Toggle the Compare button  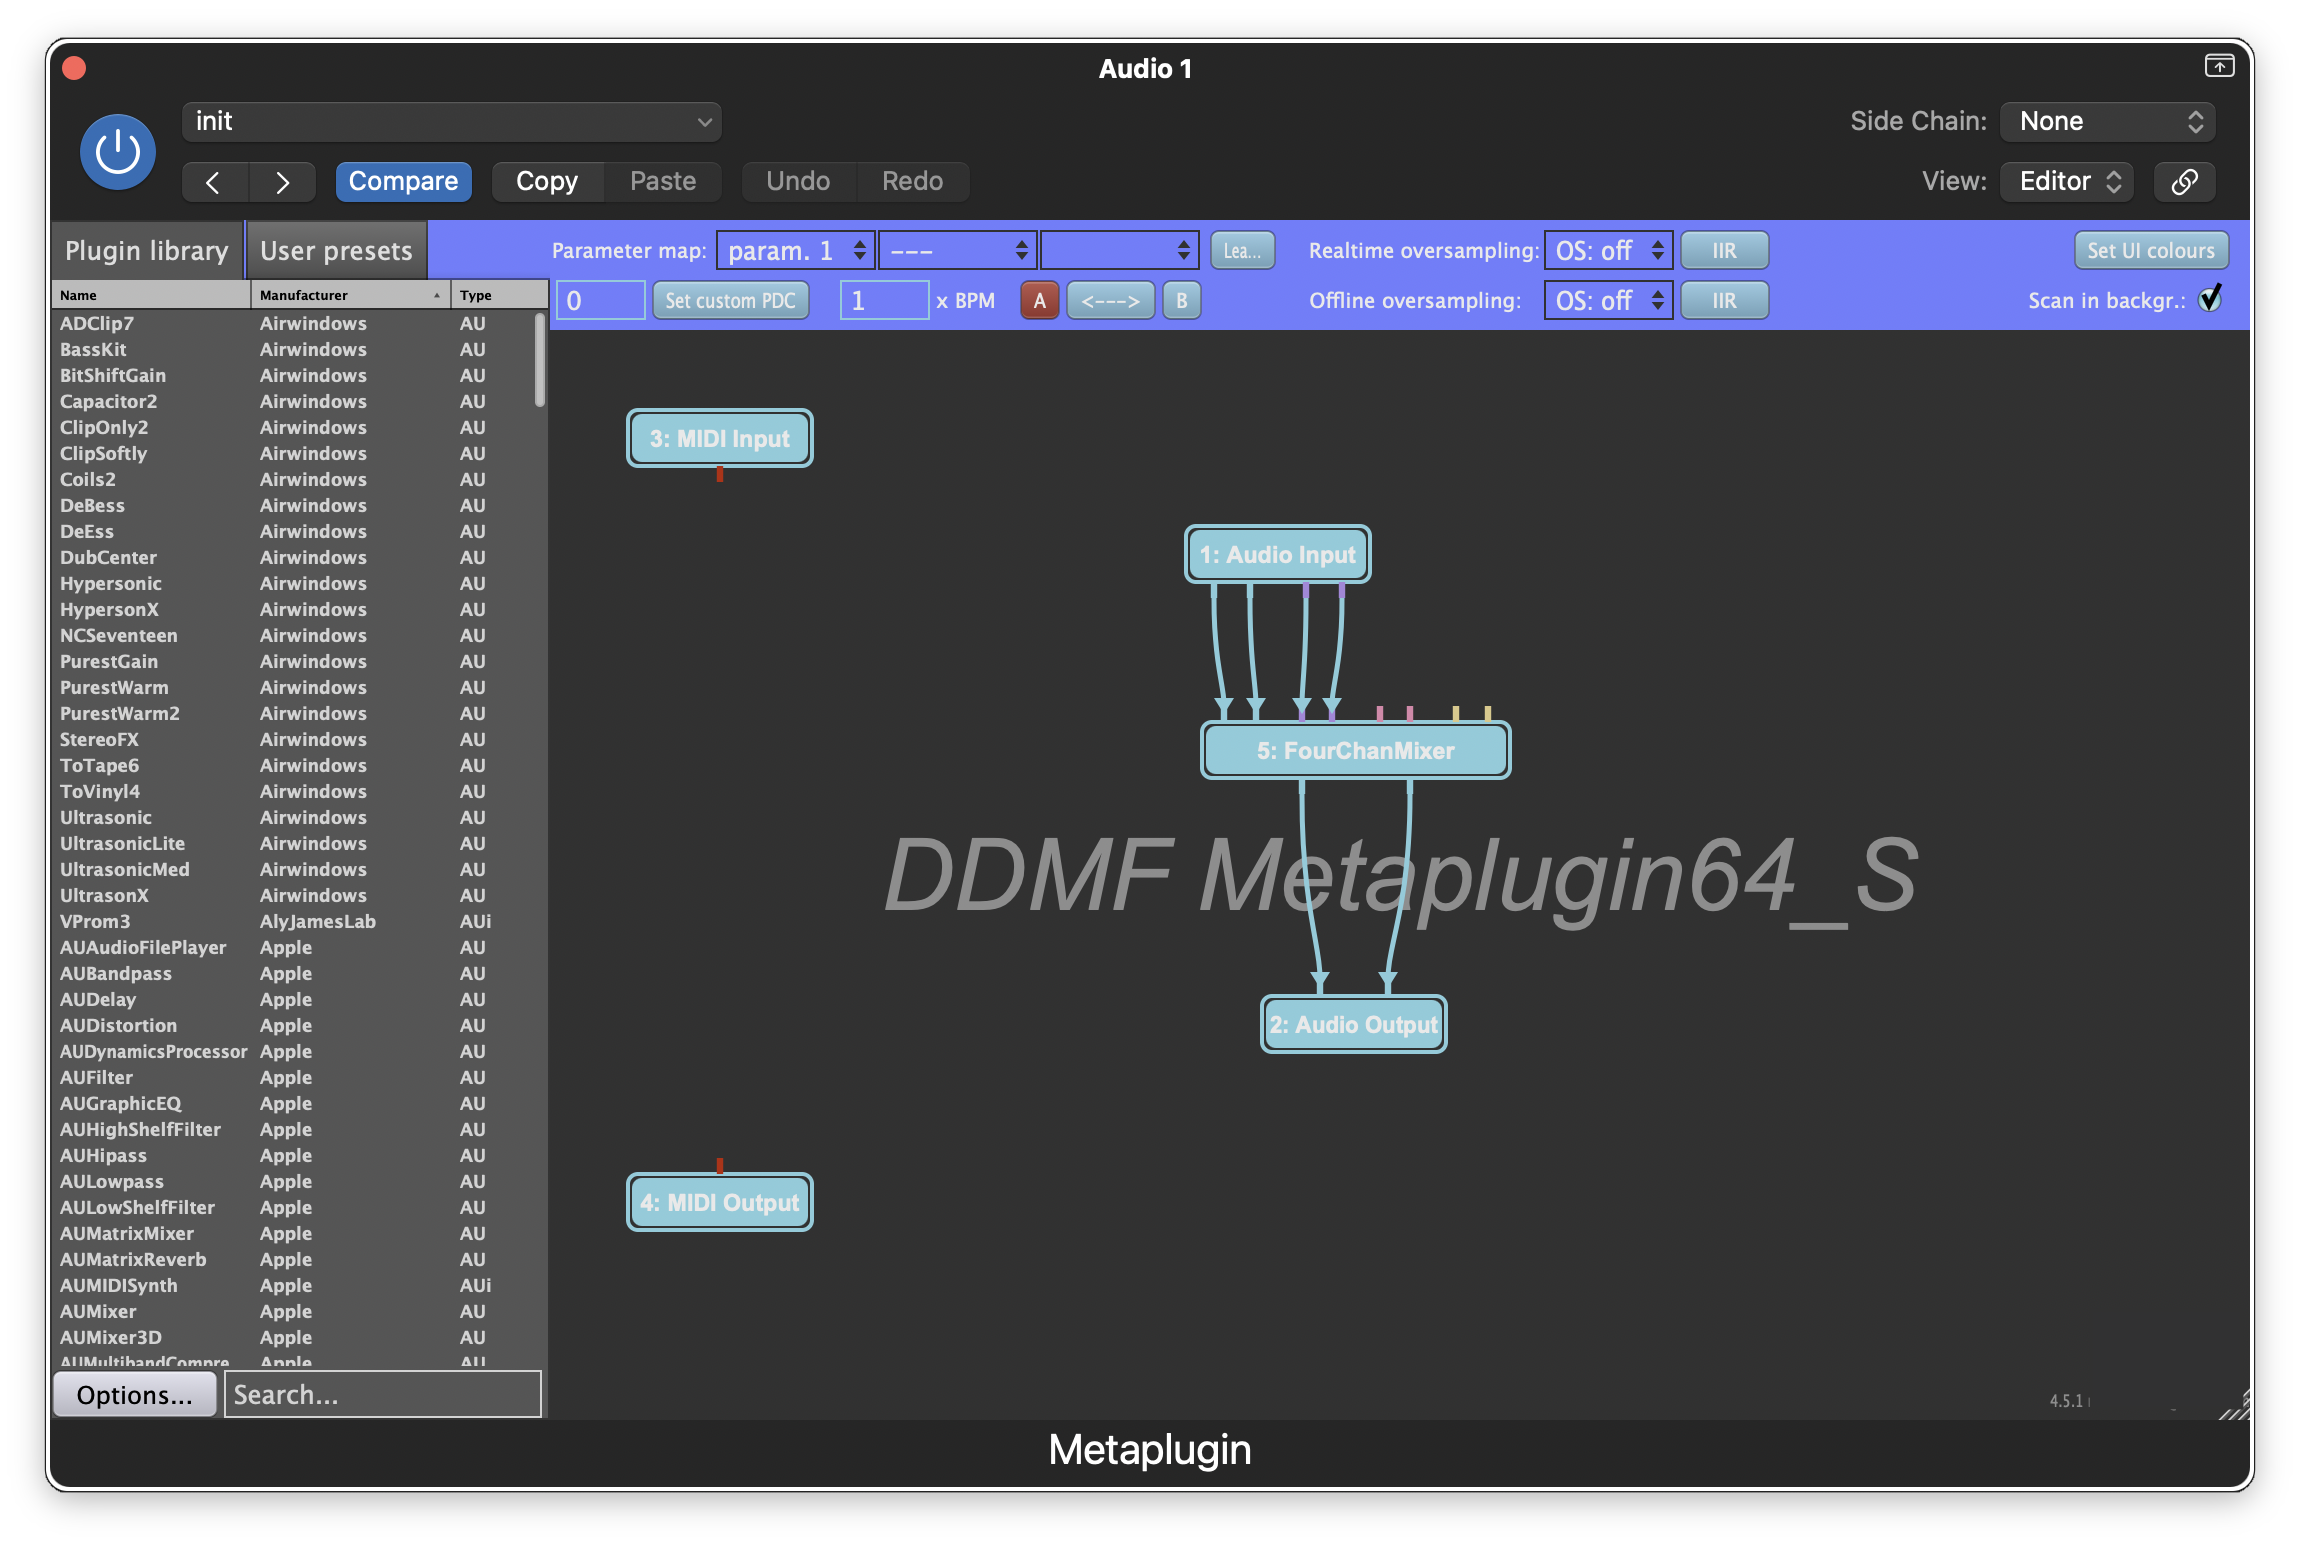point(403,182)
